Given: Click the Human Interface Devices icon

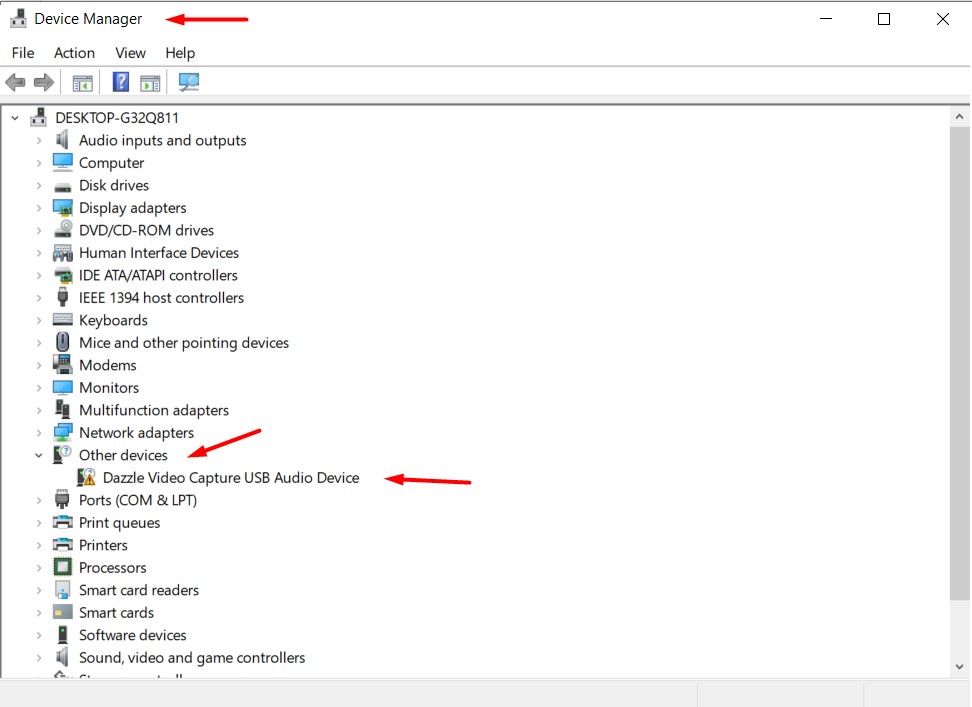Looking at the screenshot, I should 63,253.
